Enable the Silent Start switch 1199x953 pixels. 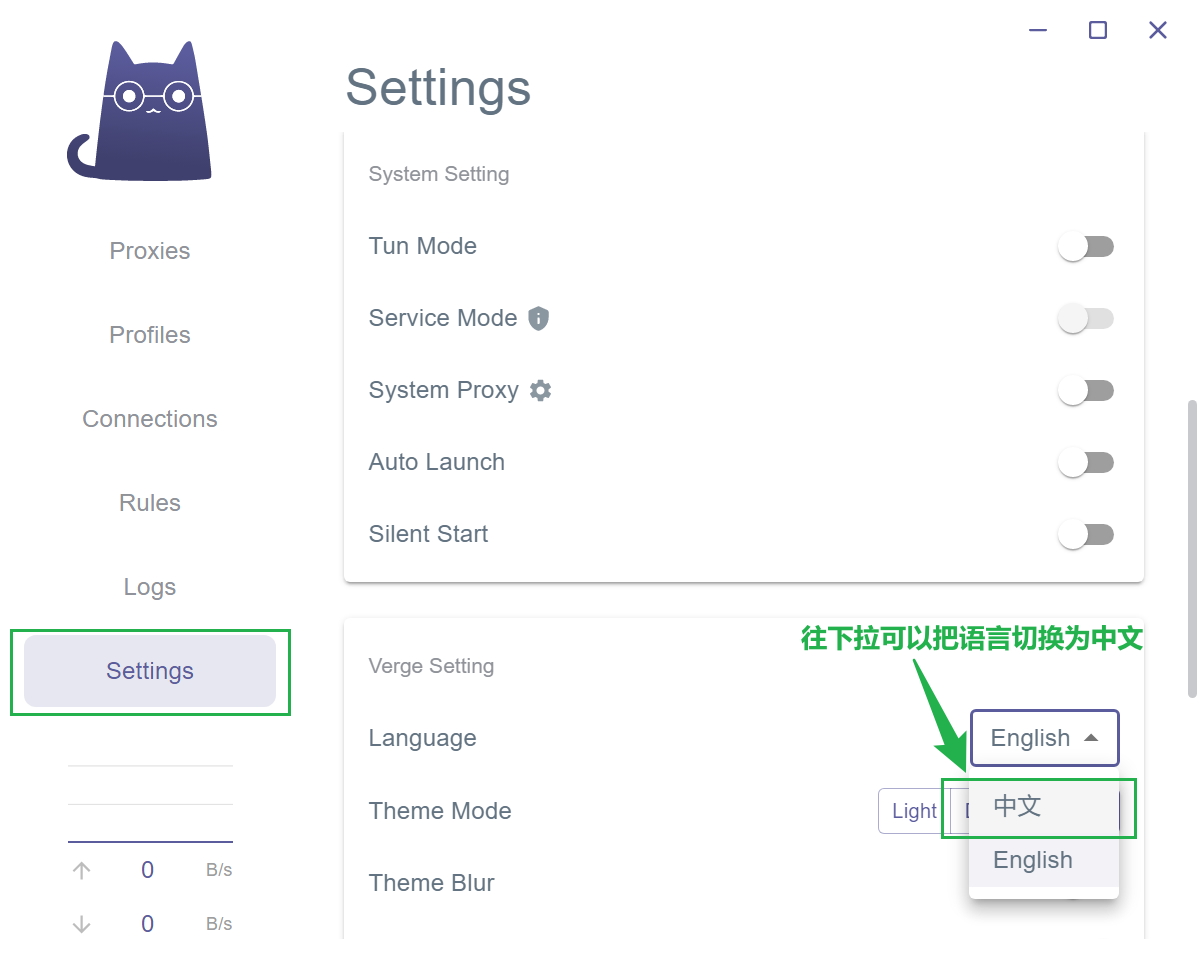tap(1085, 535)
